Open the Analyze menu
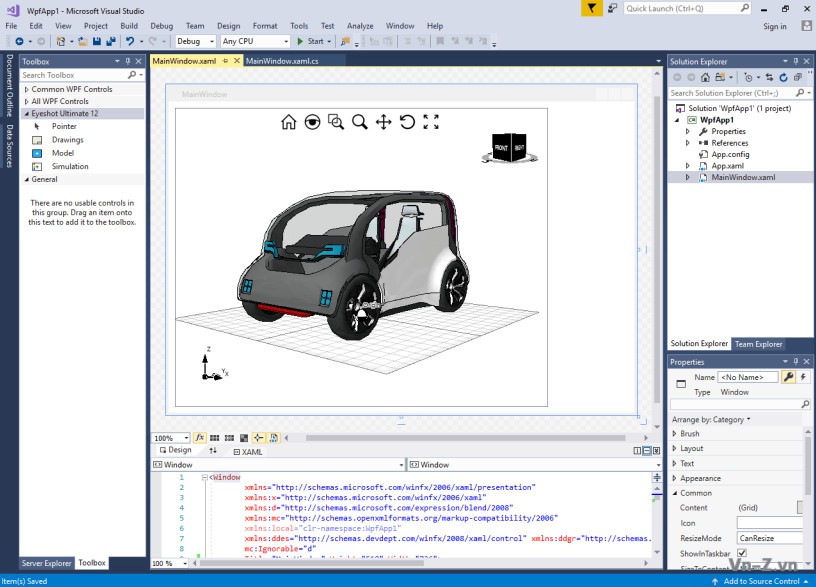Screen dimensions: 816x587 [x=360, y=26]
